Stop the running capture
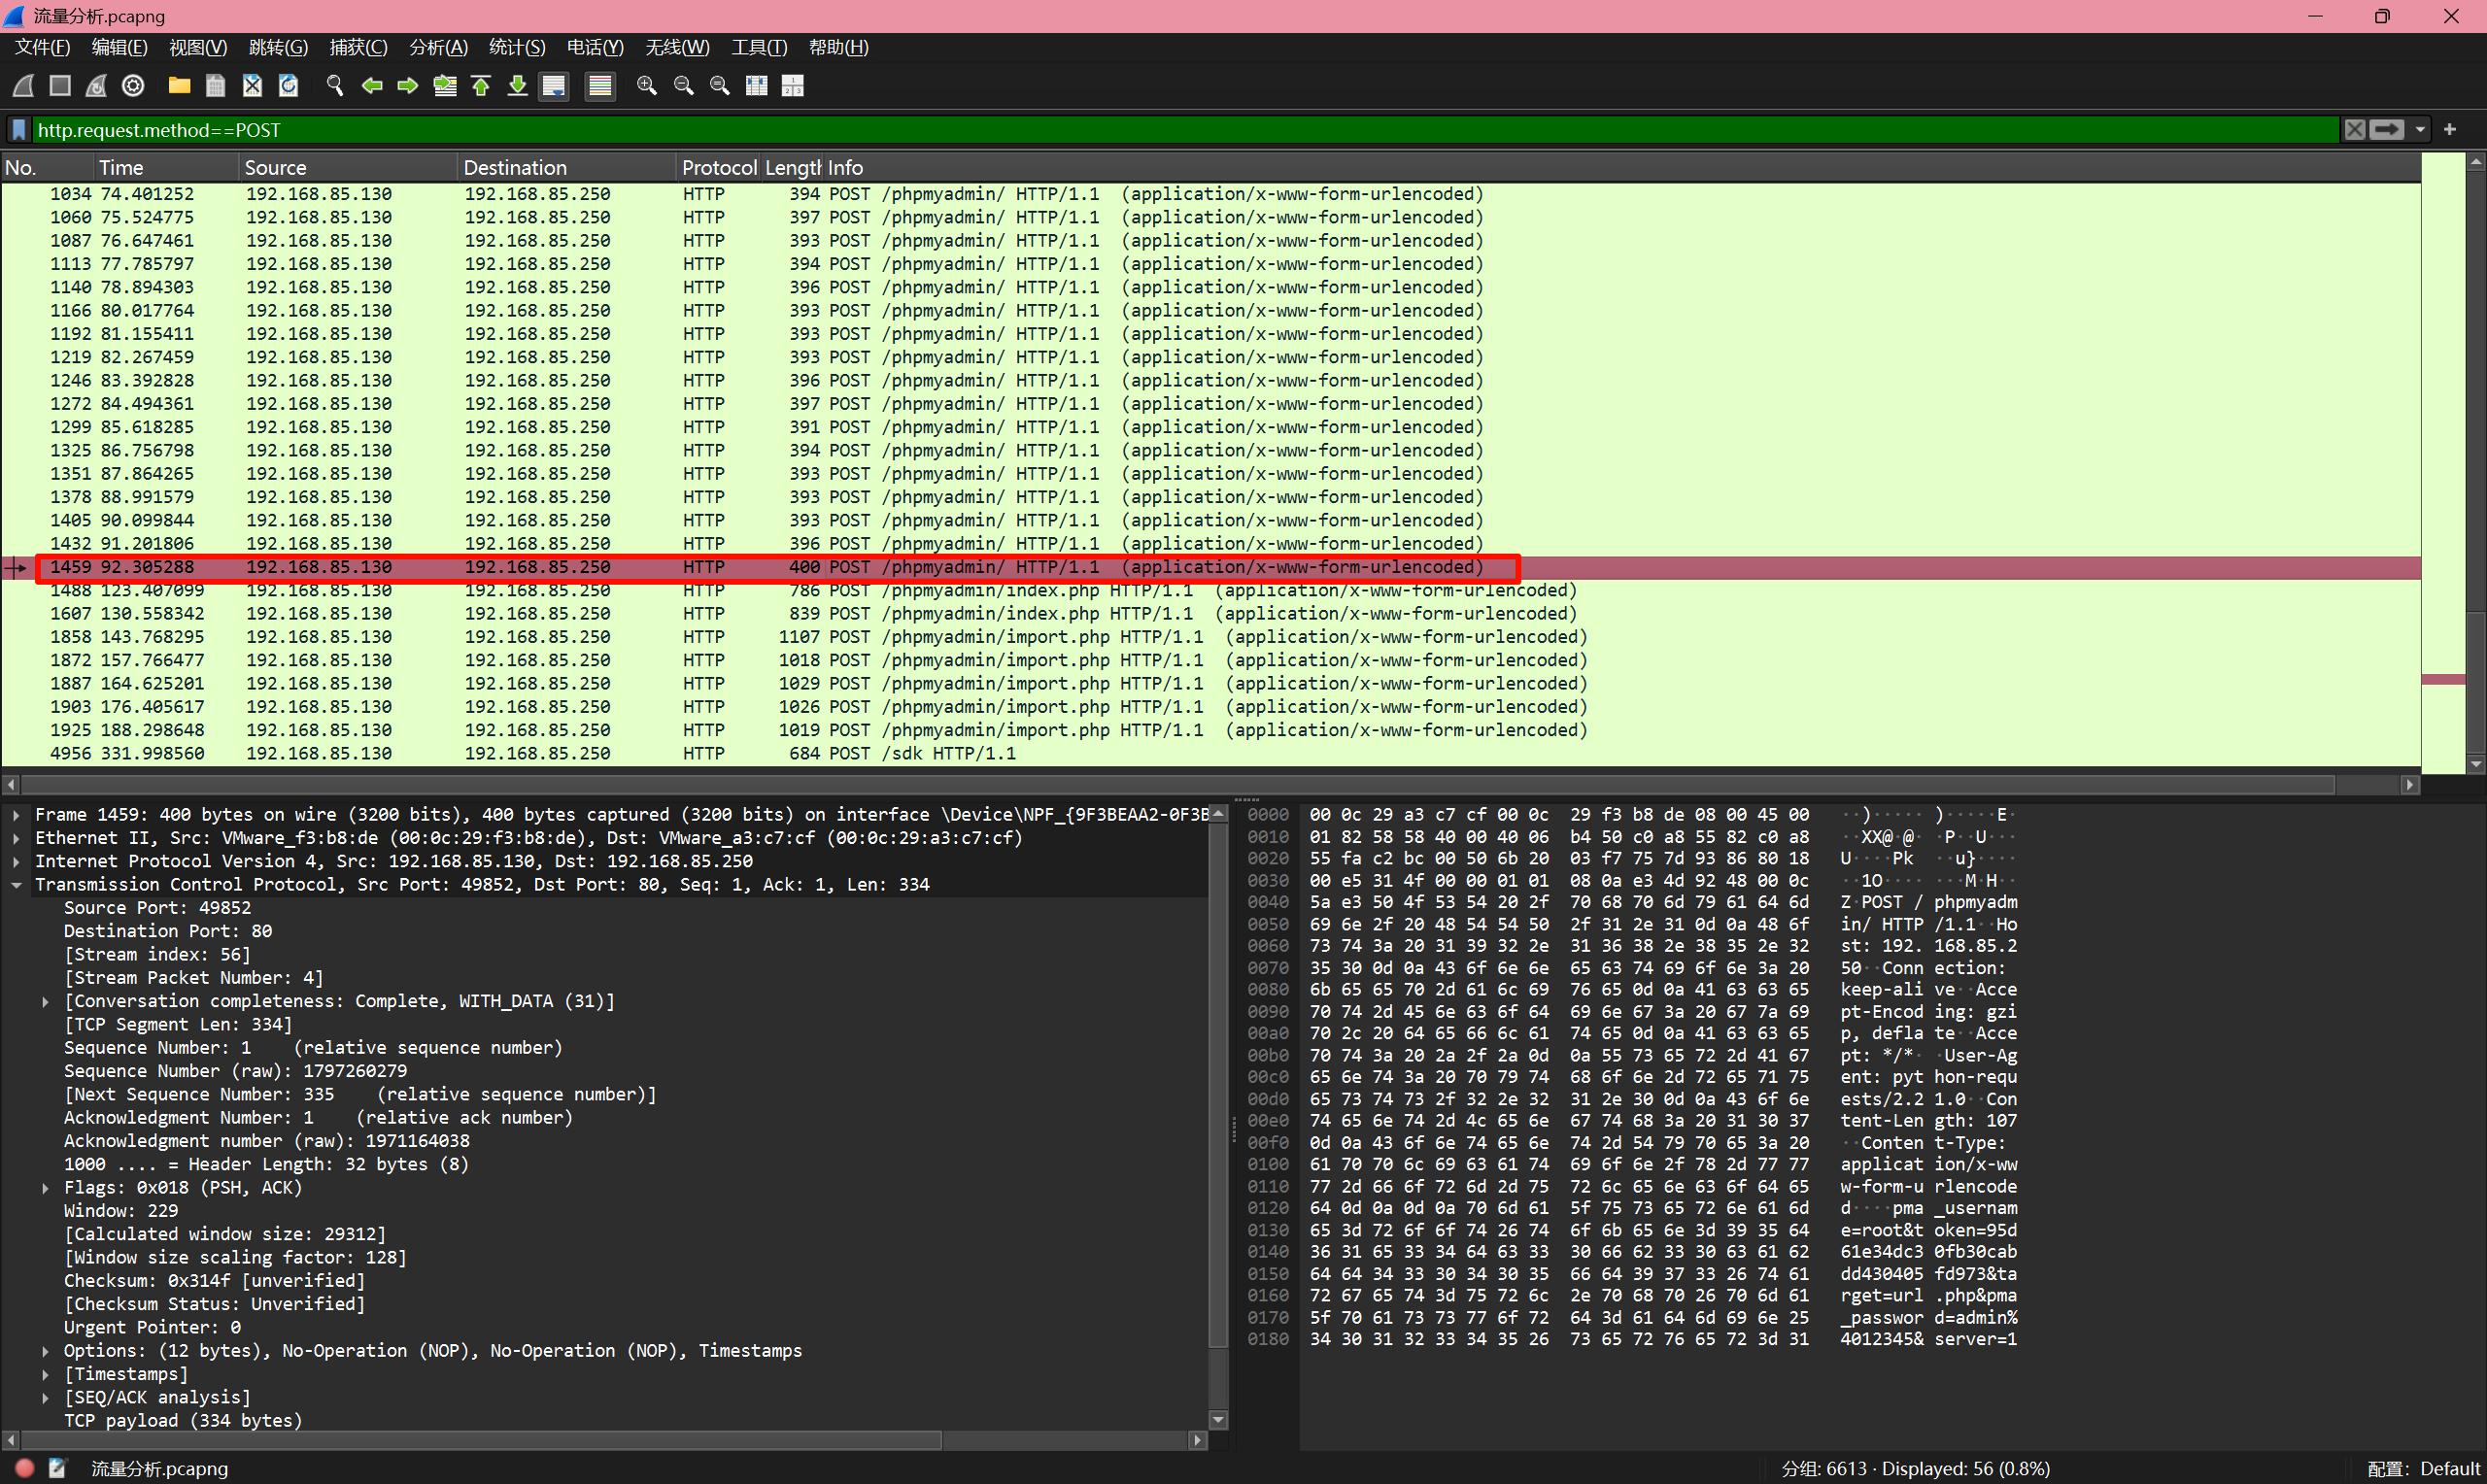Image resolution: width=2487 pixels, height=1484 pixels. pyautogui.click(x=60, y=86)
